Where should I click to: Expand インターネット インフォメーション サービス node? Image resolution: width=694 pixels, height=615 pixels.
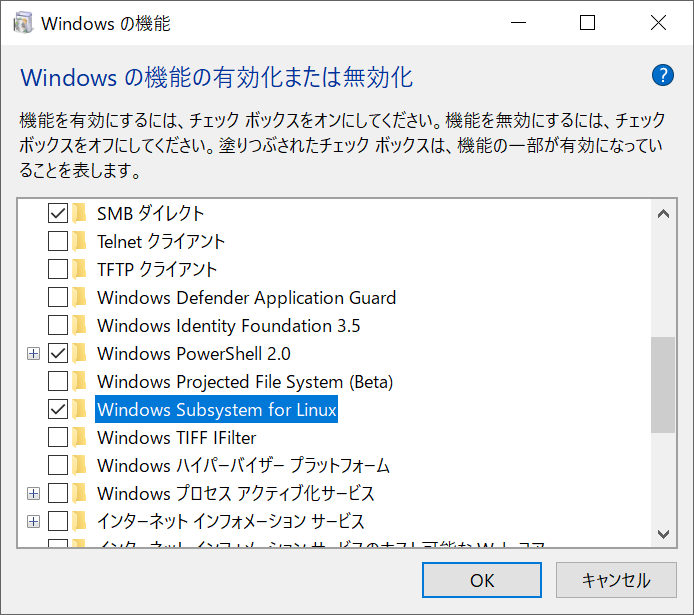[34, 522]
